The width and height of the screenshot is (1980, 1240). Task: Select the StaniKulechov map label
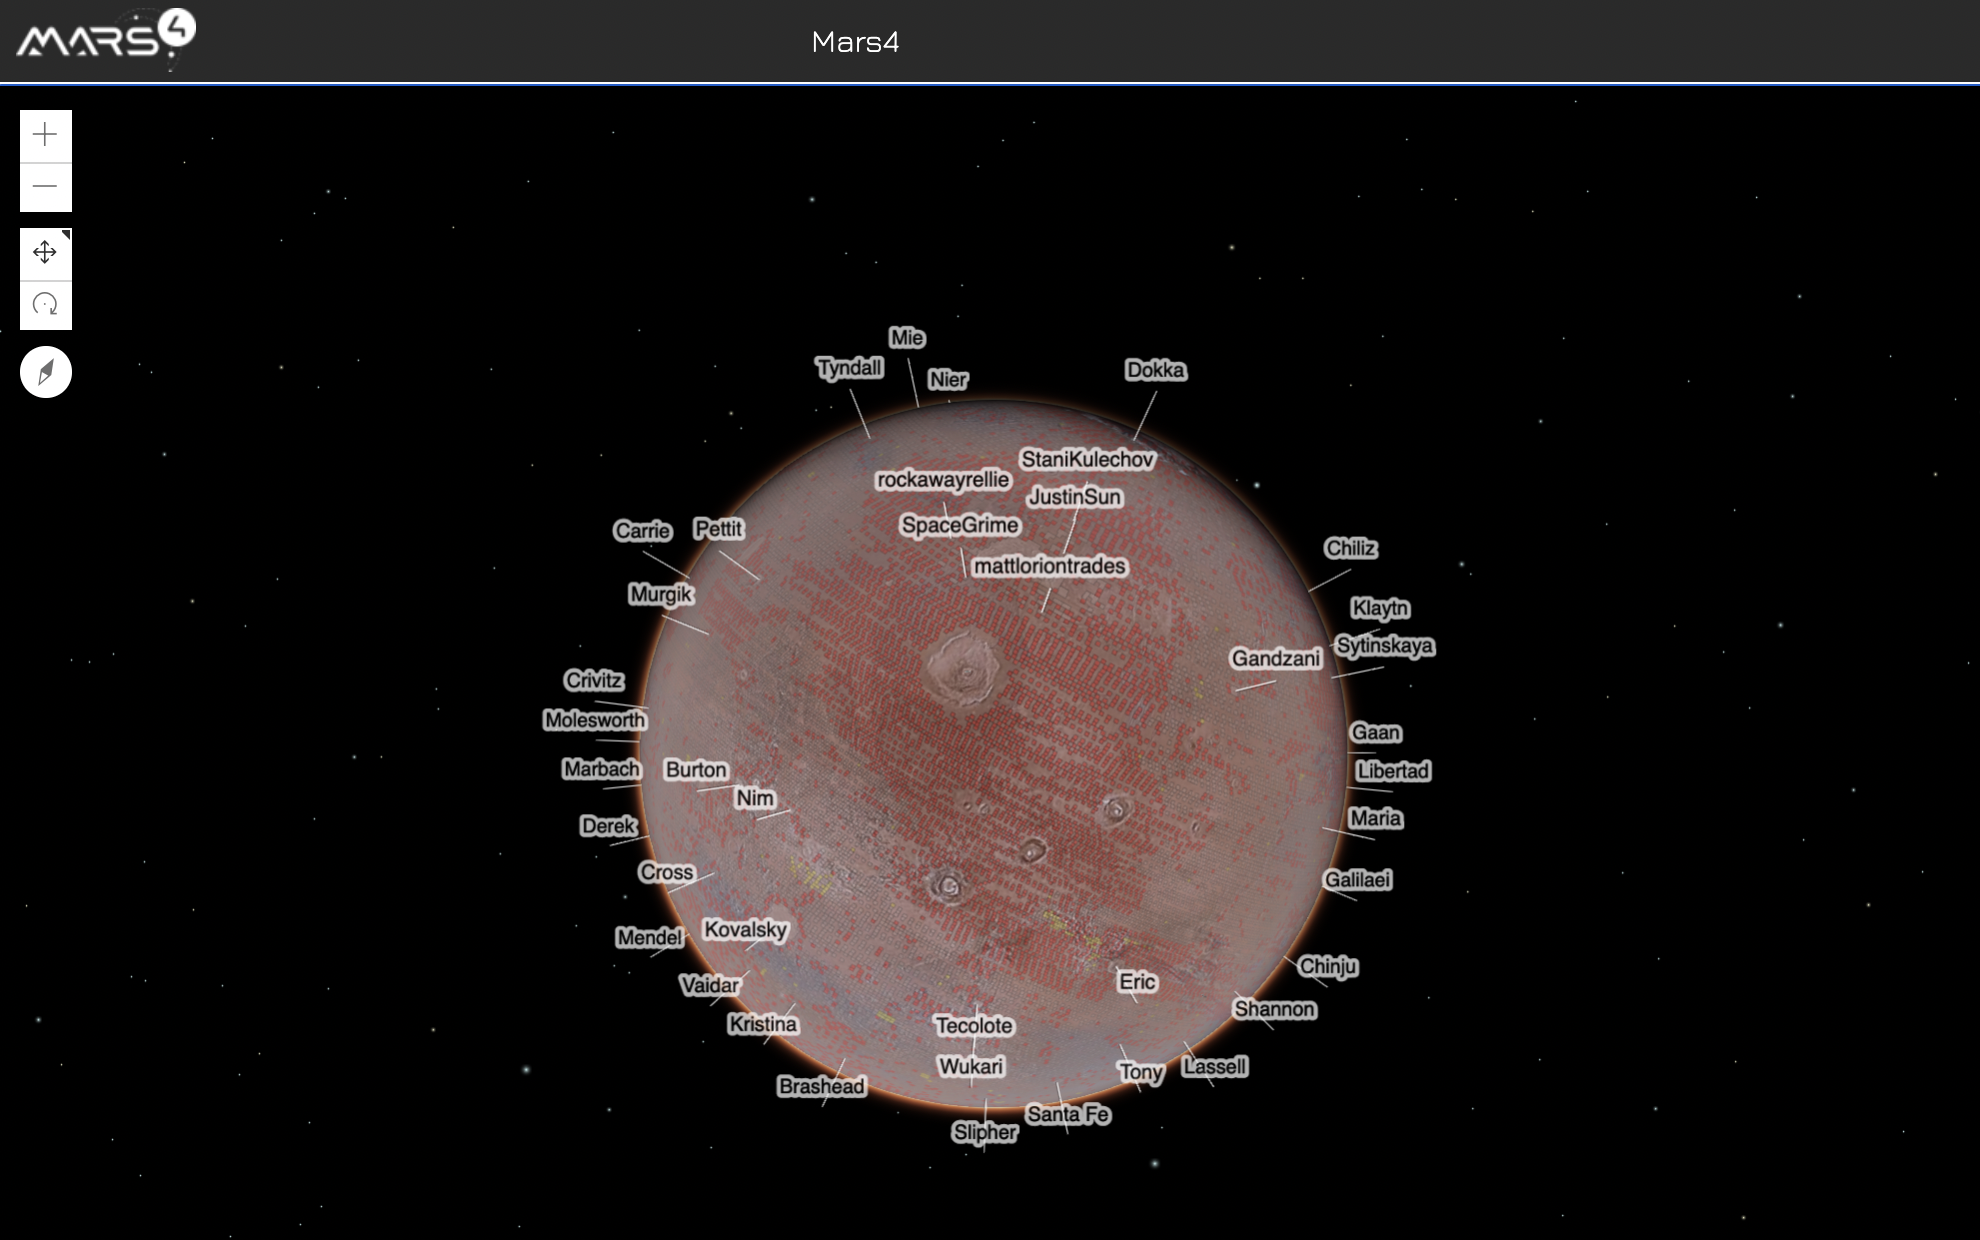click(x=1087, y=459)
